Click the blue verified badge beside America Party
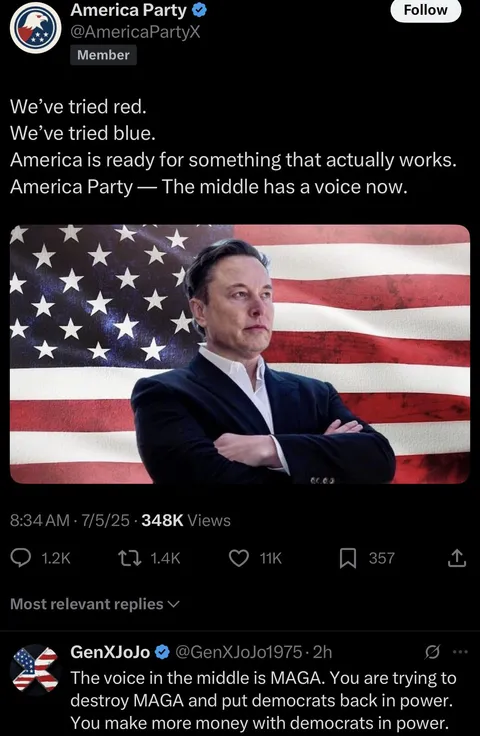This screenshot has width=480, height=736. pos(199,9)
